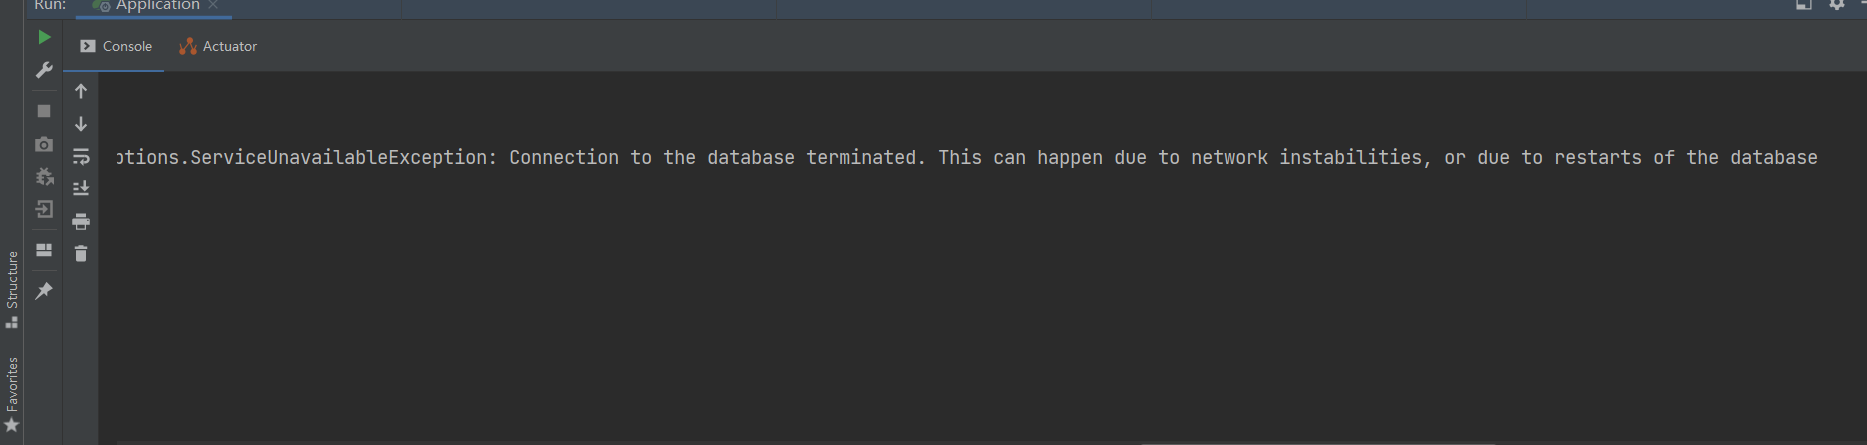1867x445 pixels.
Task: Restore the layout using the panels icon
Action: [44, 250]
